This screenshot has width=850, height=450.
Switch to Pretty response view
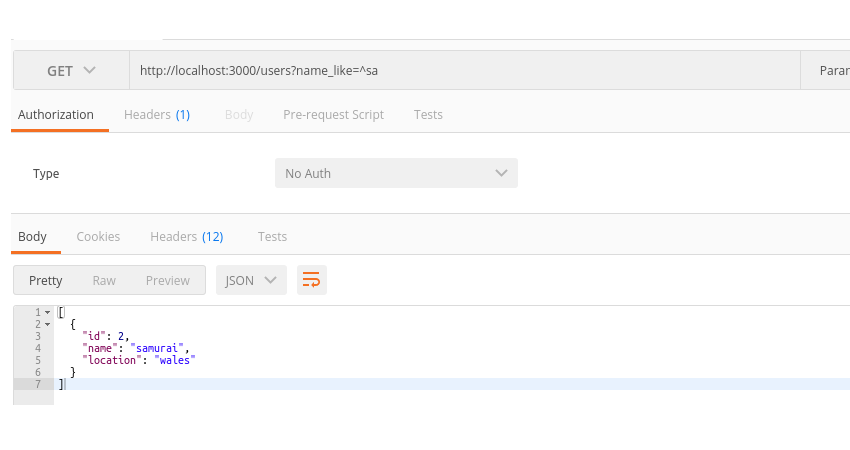[x=46, y=280]
